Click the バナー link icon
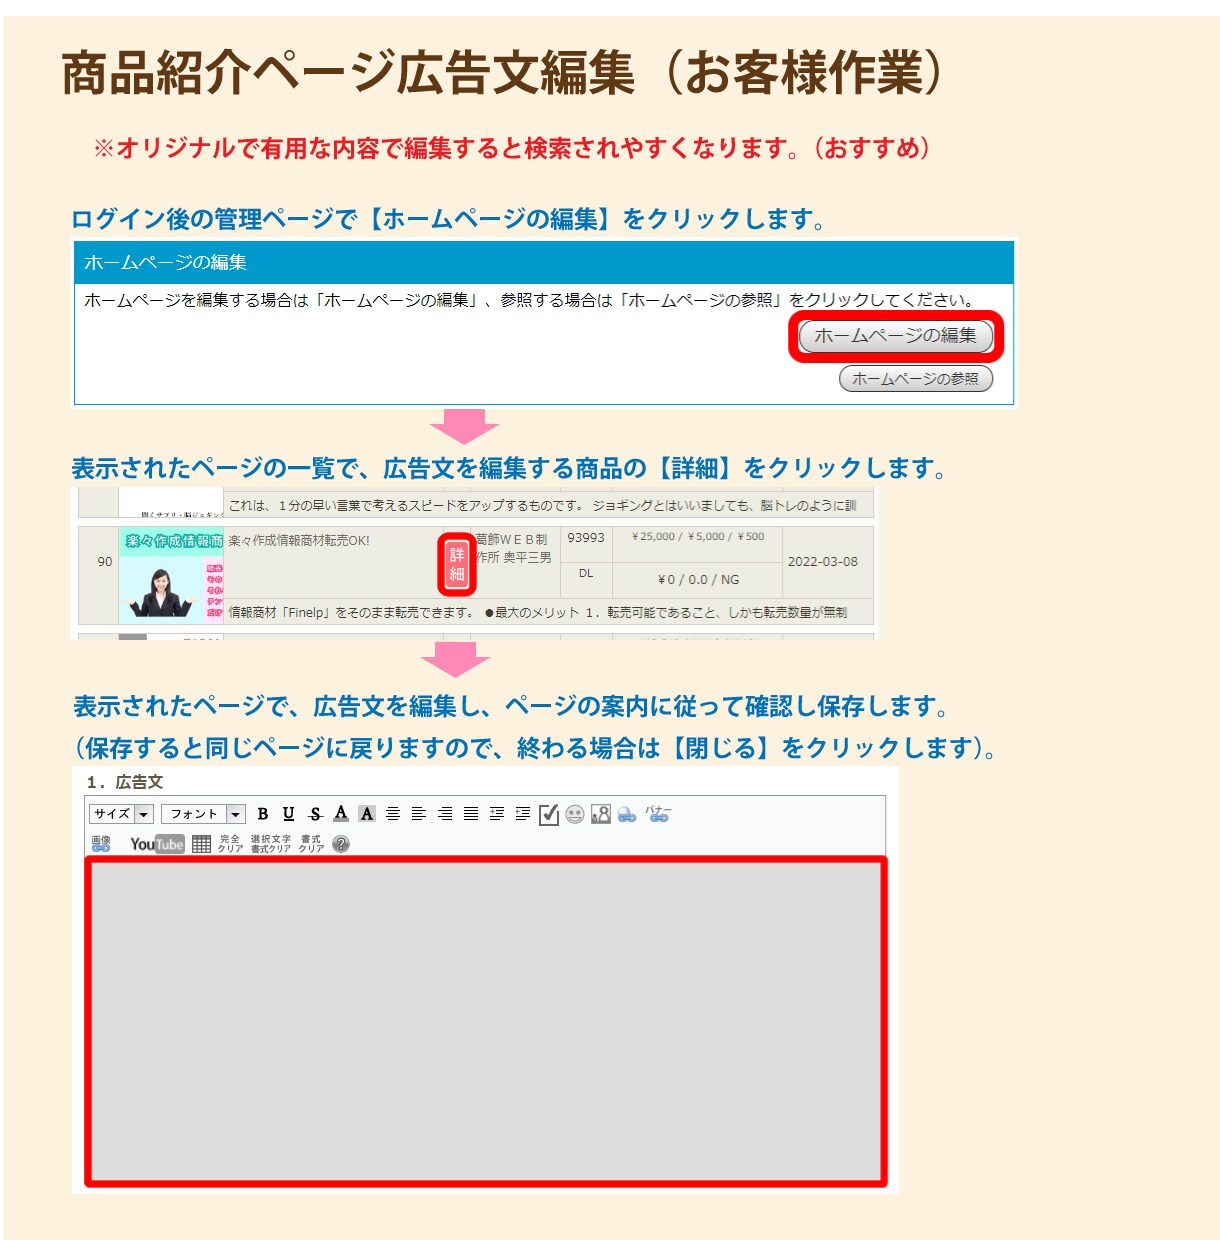 [x=658, y=814]
